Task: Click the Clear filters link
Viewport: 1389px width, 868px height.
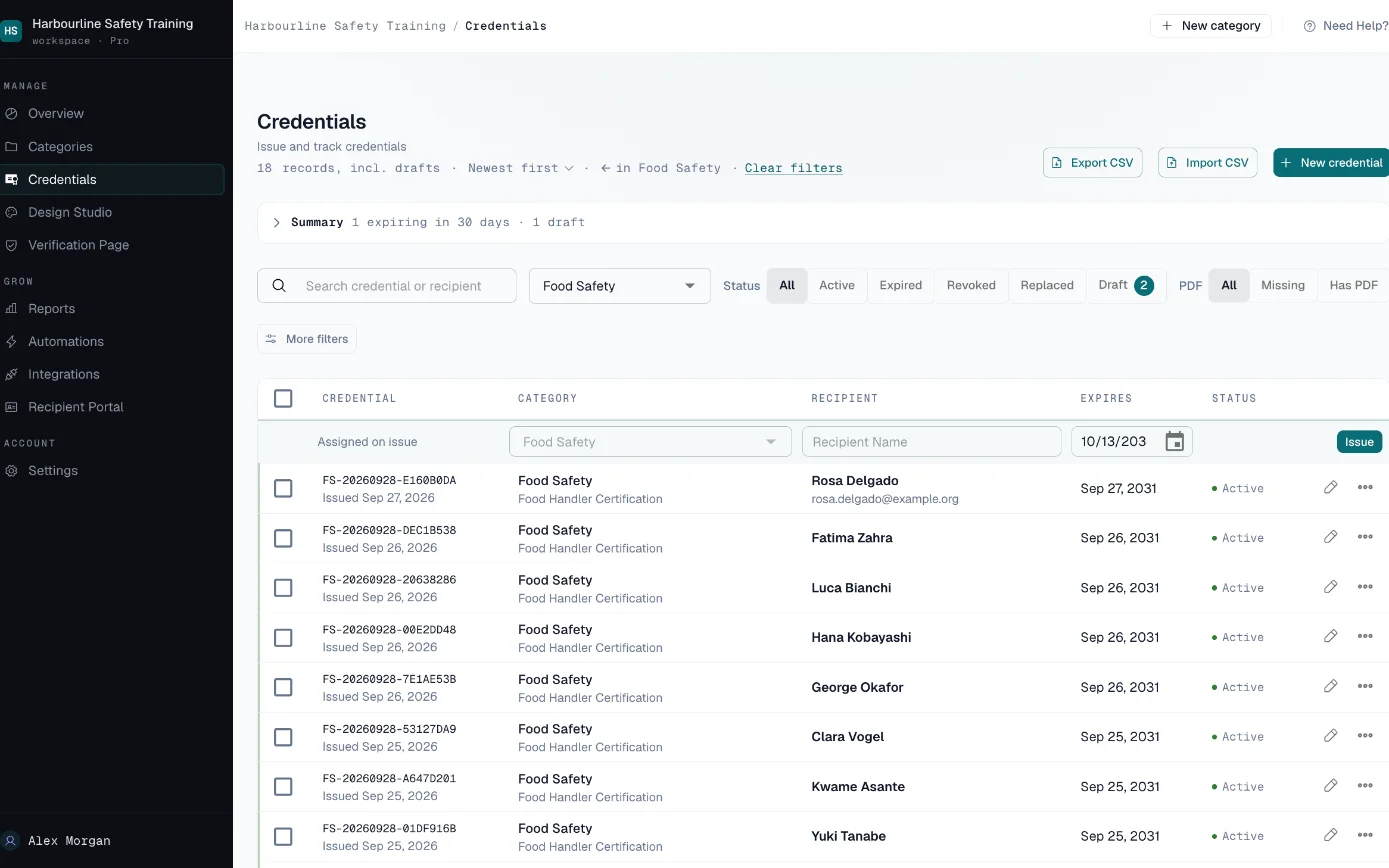Action: 794,168
